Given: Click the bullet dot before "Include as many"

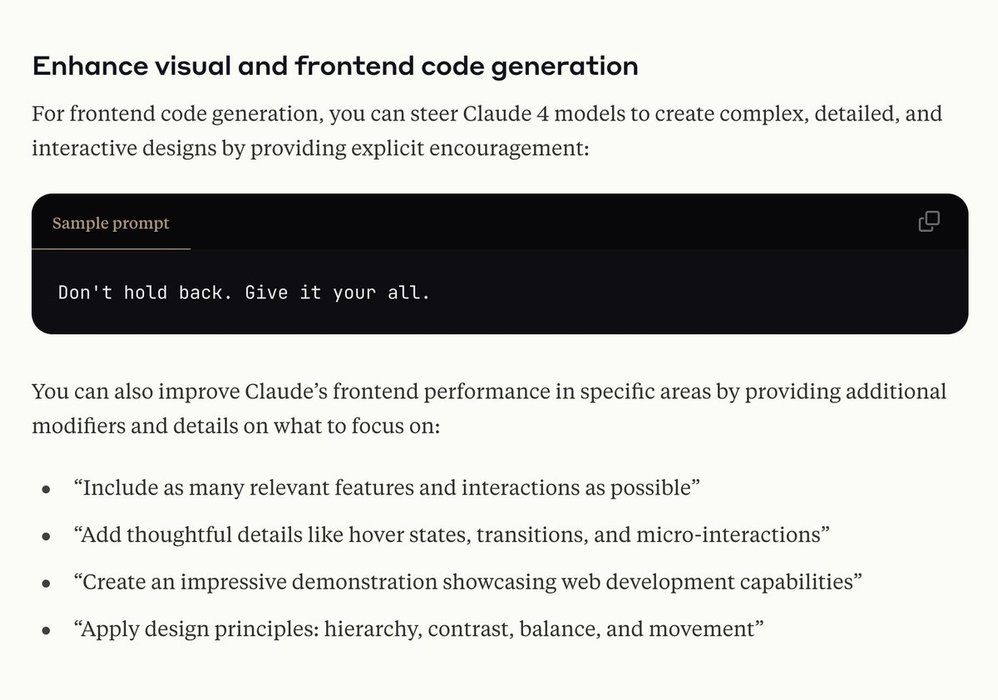Looking at the screenshot, I should tap(46, 490).
